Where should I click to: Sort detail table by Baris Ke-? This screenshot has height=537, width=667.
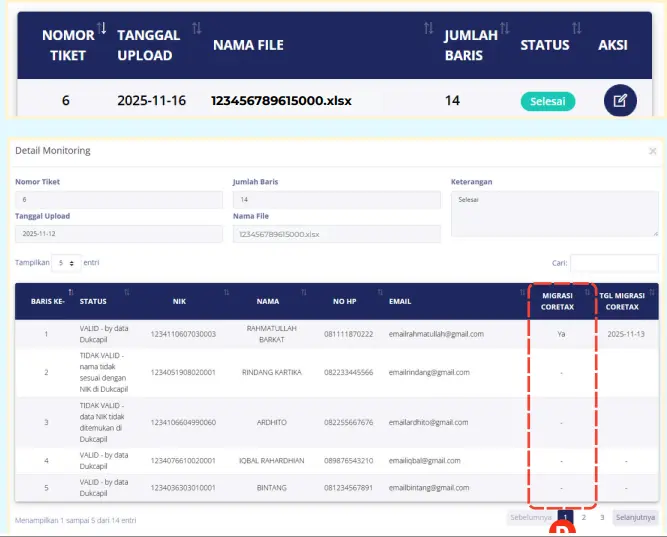71,292
